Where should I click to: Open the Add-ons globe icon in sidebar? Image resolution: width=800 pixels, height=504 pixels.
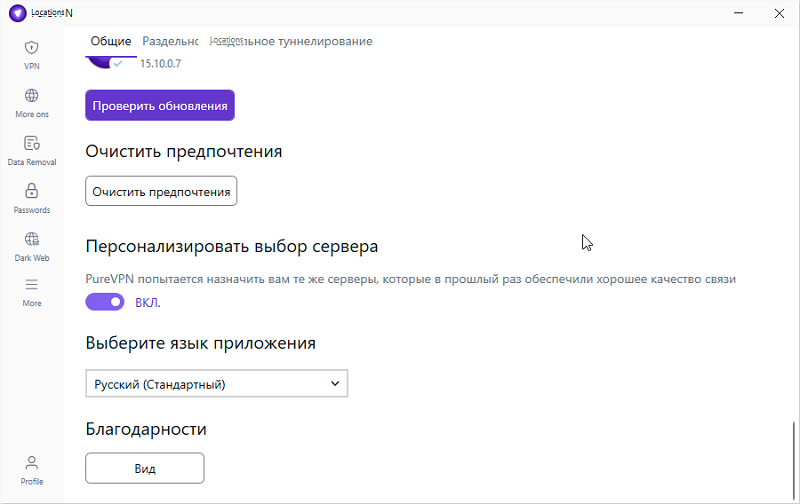31,102
